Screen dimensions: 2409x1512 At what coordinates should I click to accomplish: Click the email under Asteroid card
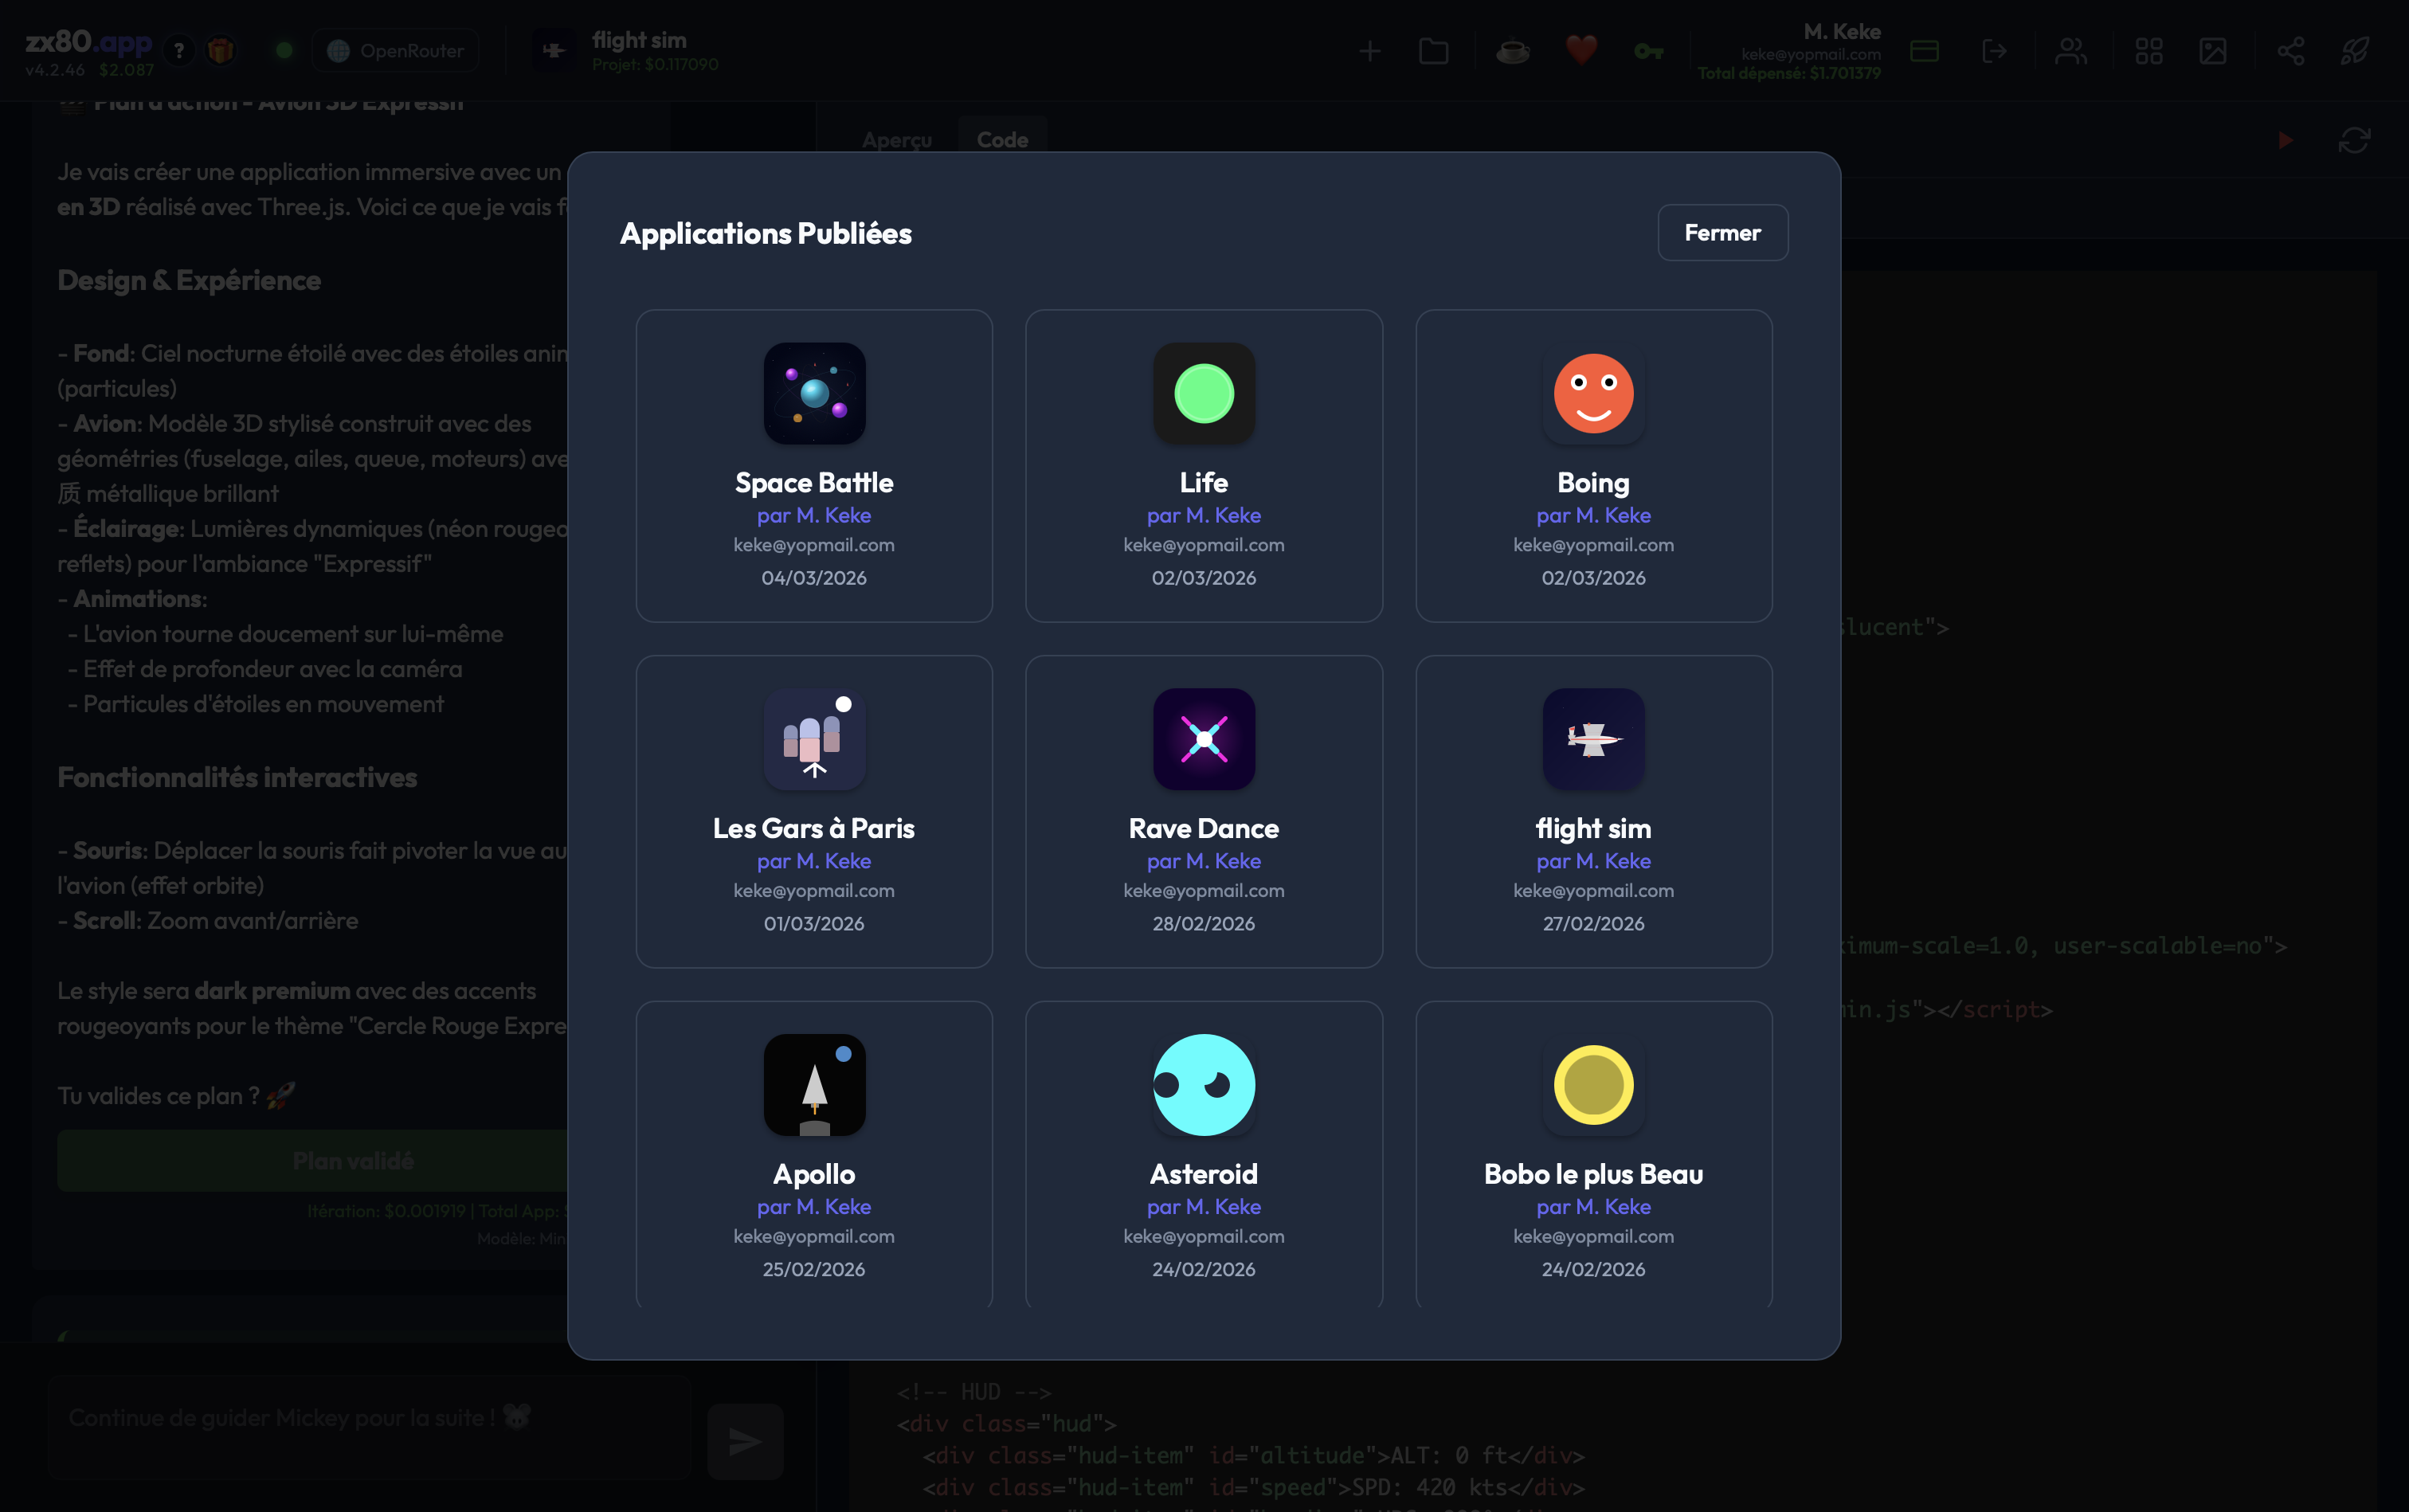[x=1204, y=1236]
